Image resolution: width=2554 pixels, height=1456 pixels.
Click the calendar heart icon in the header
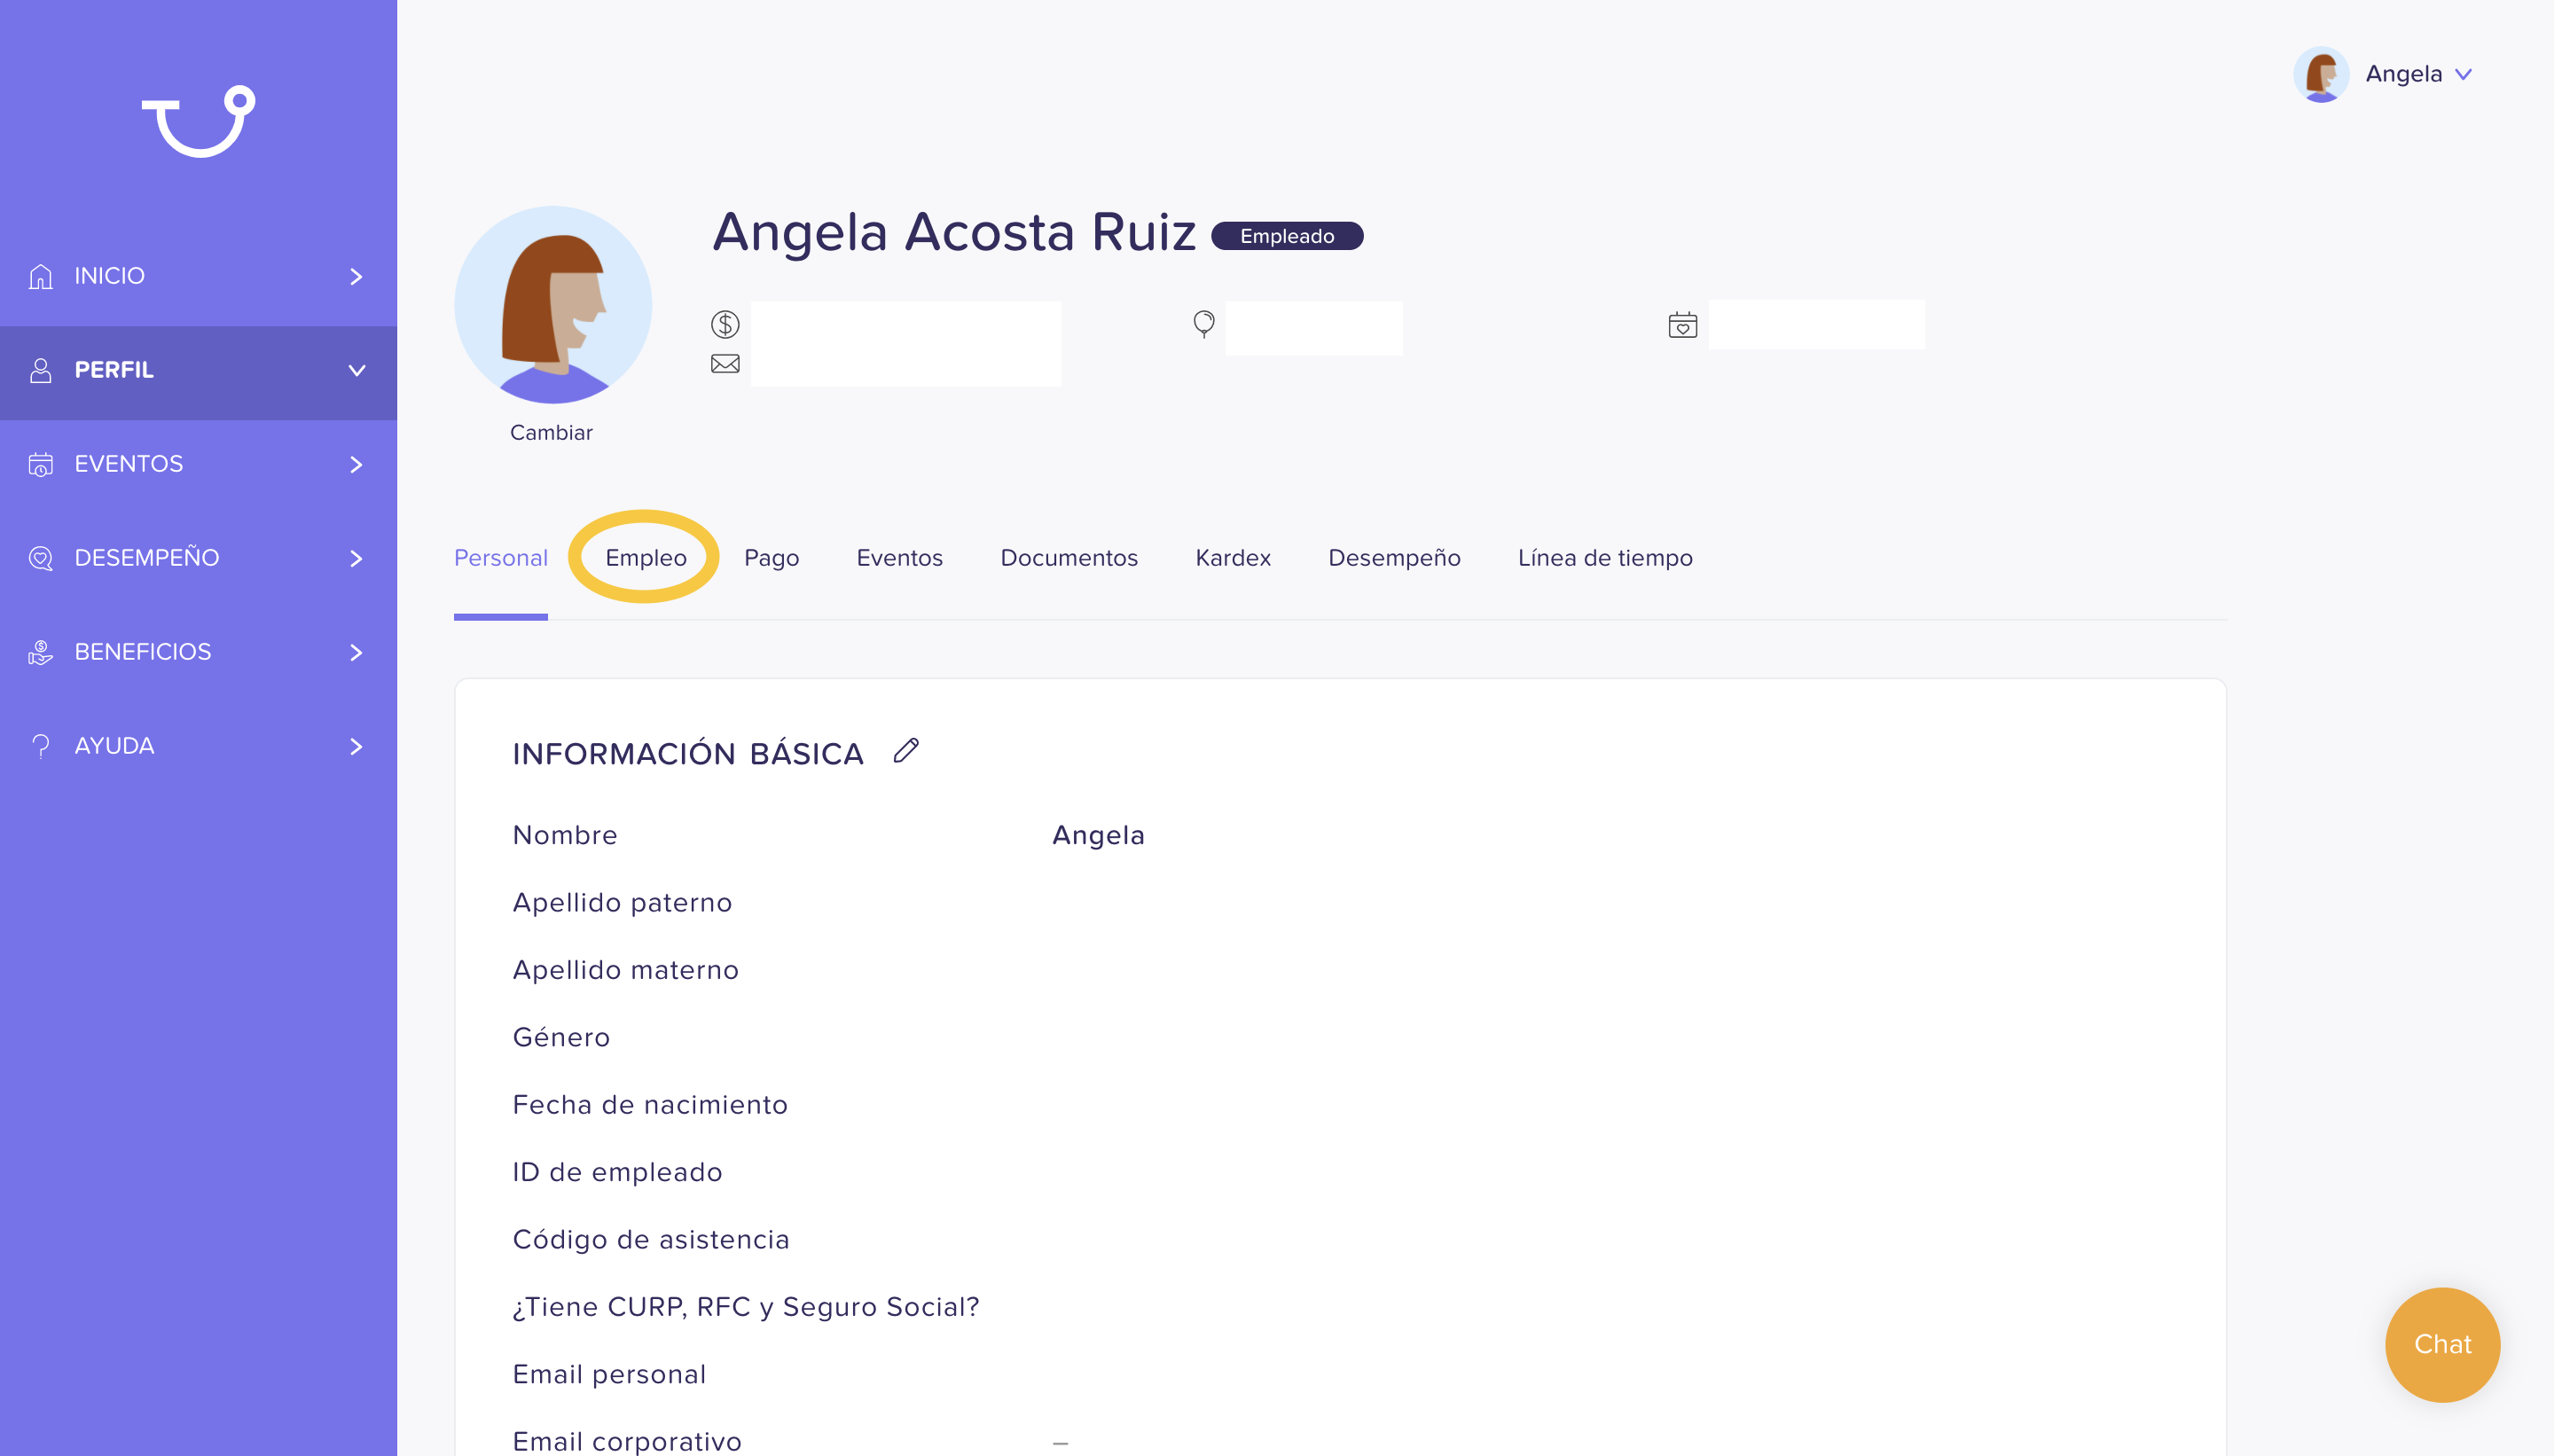pyautogui.click(x=1683, y=325)
